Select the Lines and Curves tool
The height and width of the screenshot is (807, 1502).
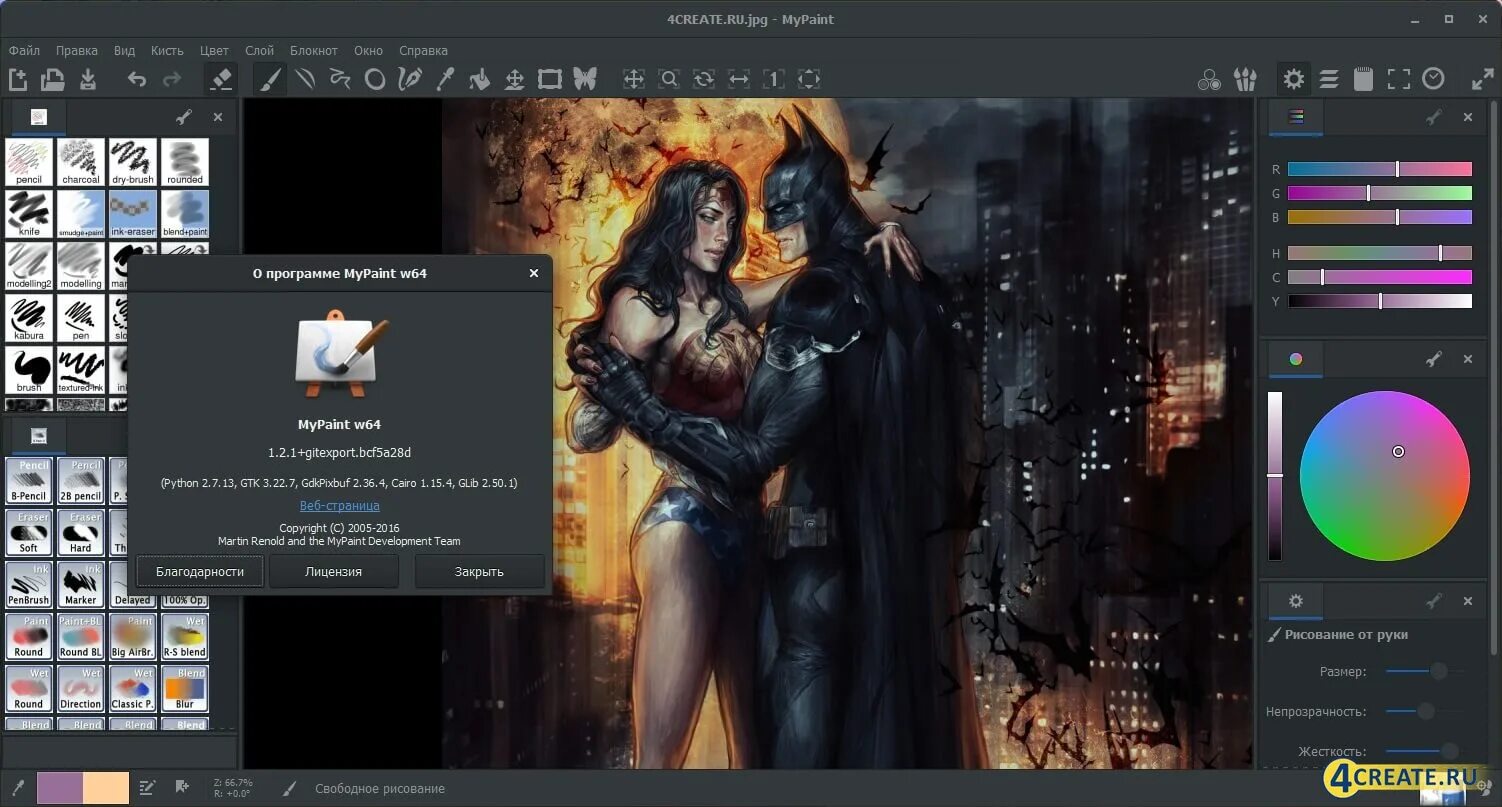click(305, 79)
